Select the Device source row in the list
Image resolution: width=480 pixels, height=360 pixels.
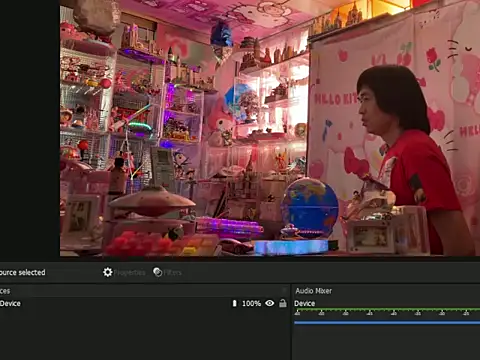tap(144, 303)
